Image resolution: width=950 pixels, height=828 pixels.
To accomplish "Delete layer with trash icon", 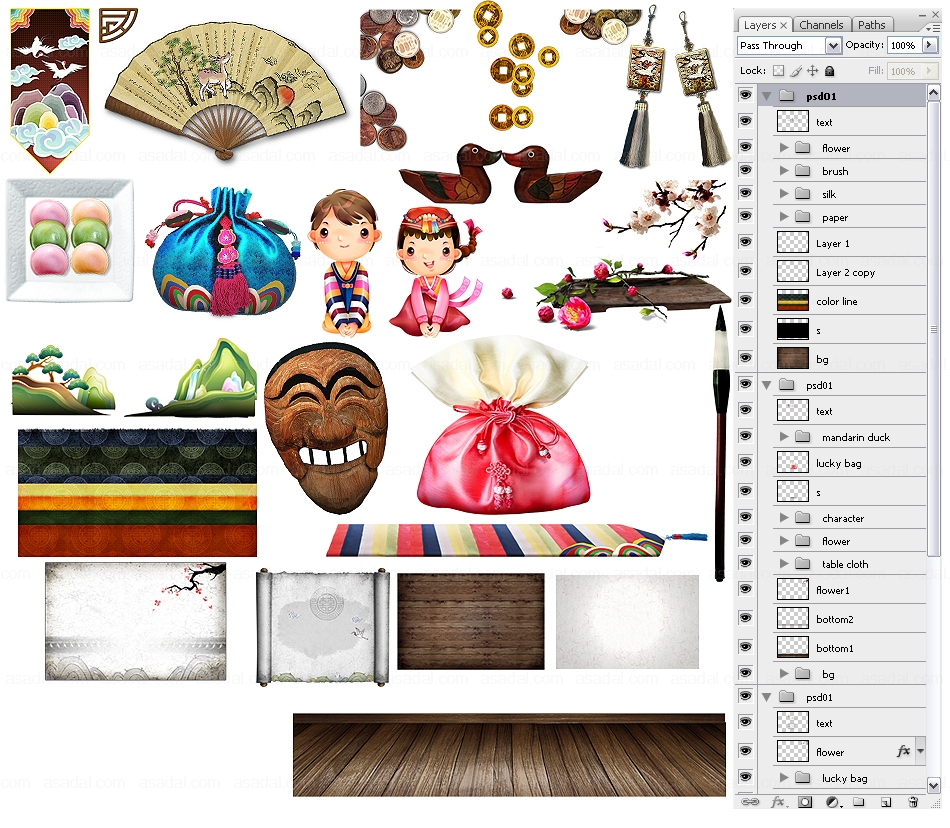I will click(x=912, y=802).
